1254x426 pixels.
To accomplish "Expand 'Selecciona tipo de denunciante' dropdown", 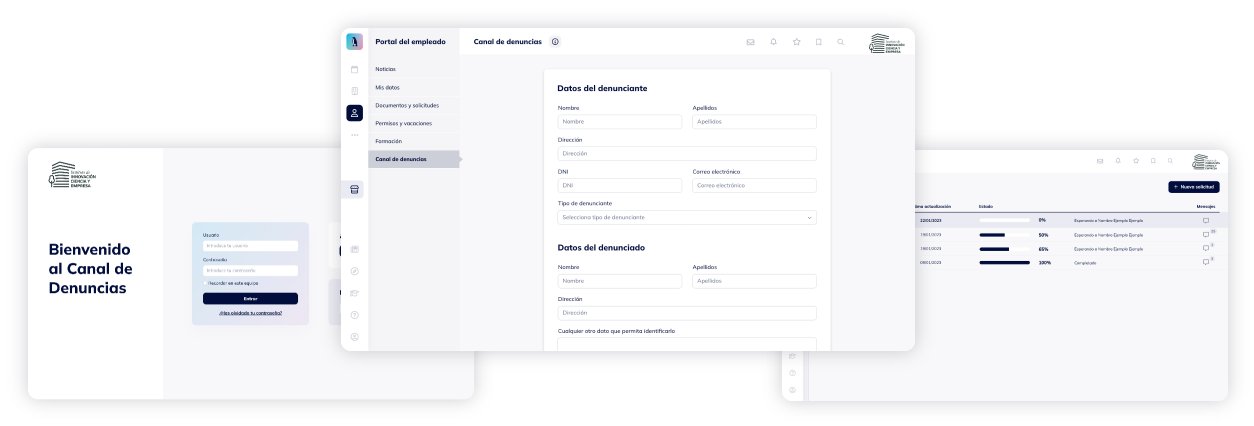I will (x=686, y=217).
